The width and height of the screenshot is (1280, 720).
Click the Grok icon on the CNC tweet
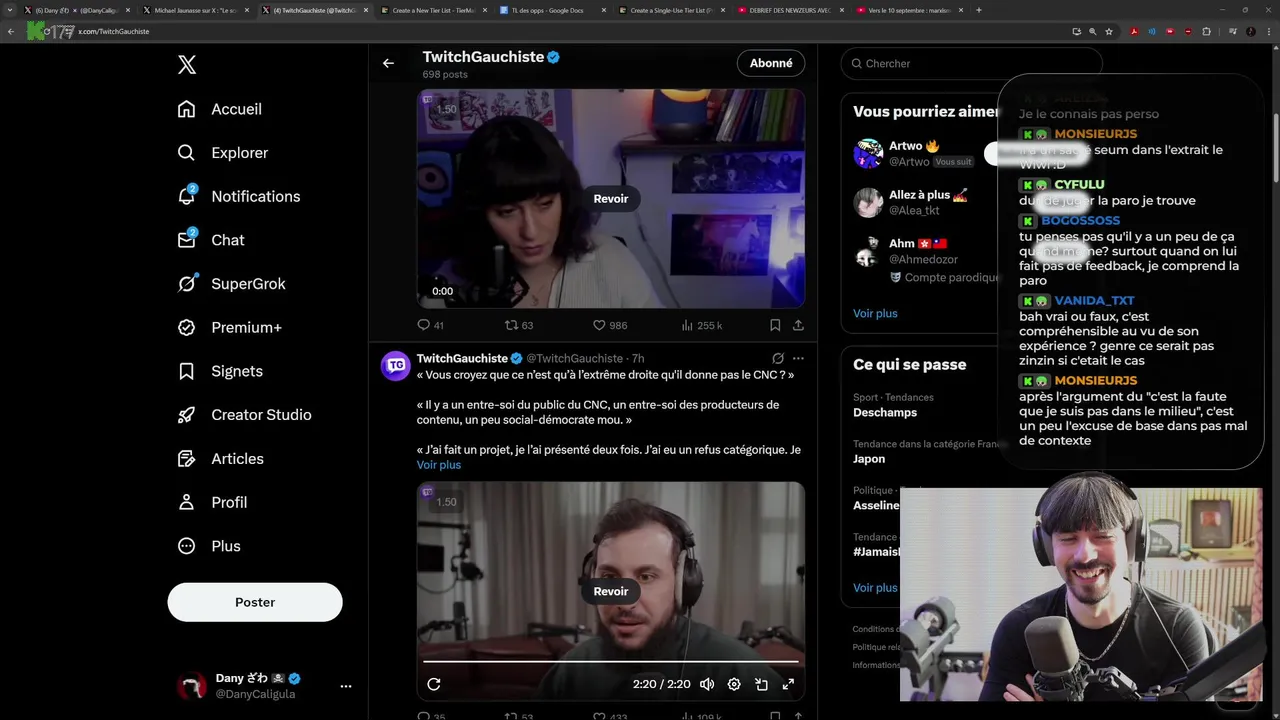point(777,358)
